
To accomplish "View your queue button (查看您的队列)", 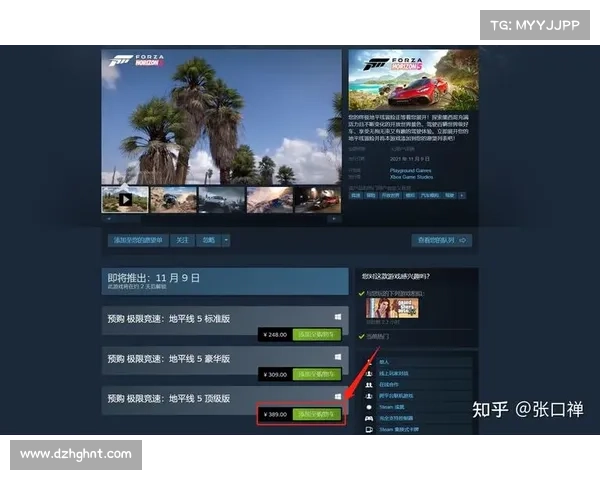I will tap(442, 240).
